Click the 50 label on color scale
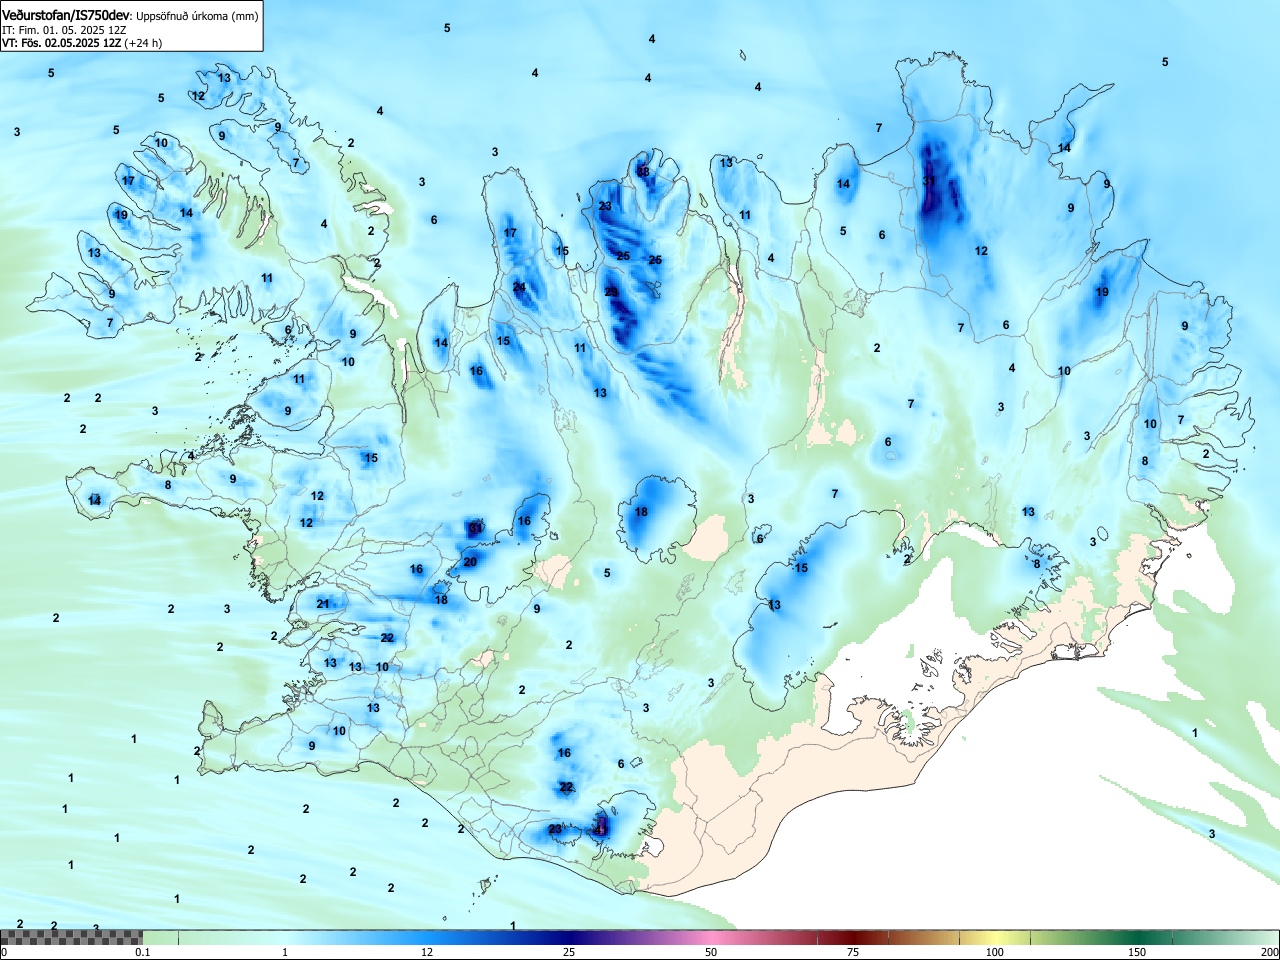This screenshot has width=1280, height=960. point(711,952)
